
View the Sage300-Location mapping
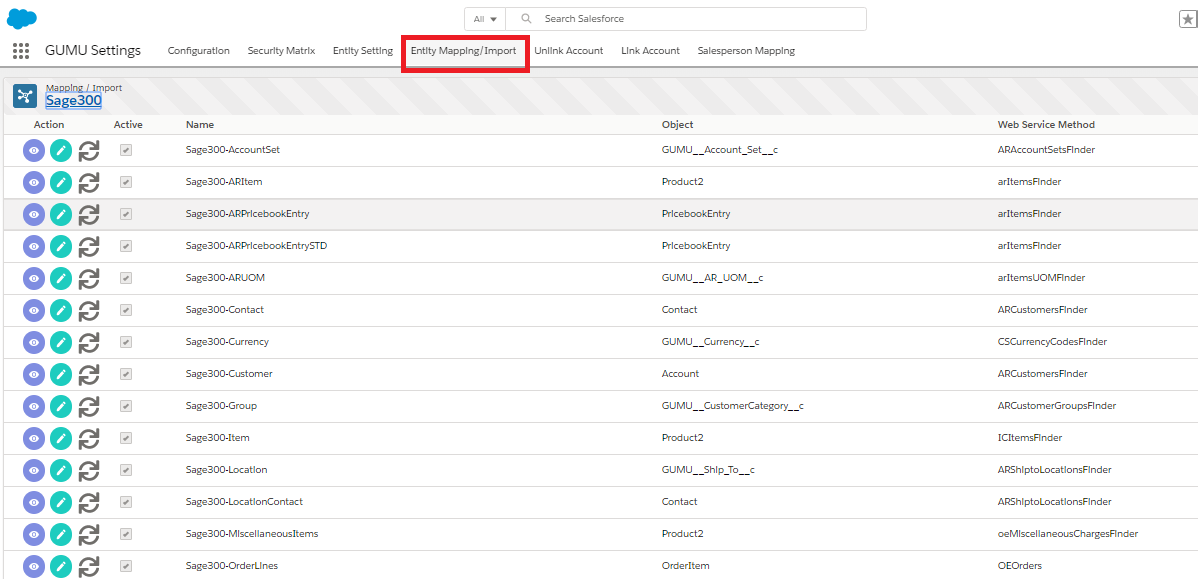(x=34, y=470)
